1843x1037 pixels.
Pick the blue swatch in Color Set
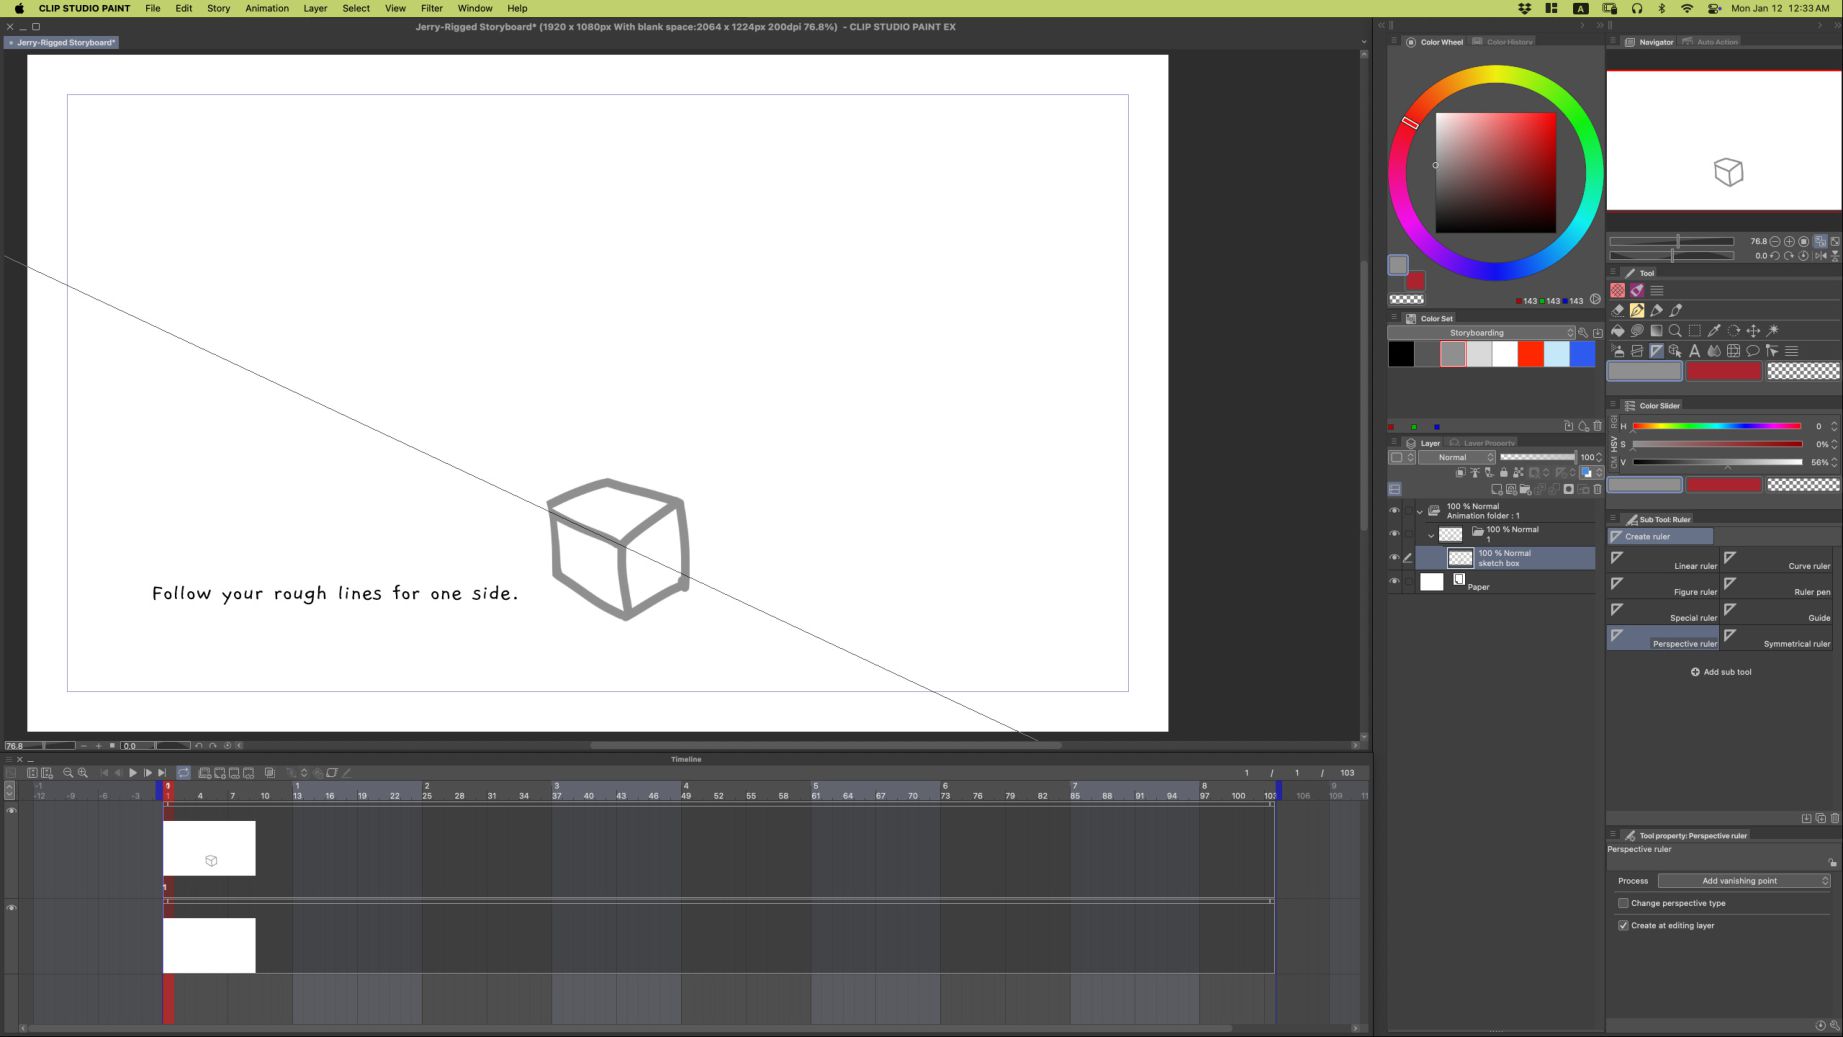[1582, 354]
